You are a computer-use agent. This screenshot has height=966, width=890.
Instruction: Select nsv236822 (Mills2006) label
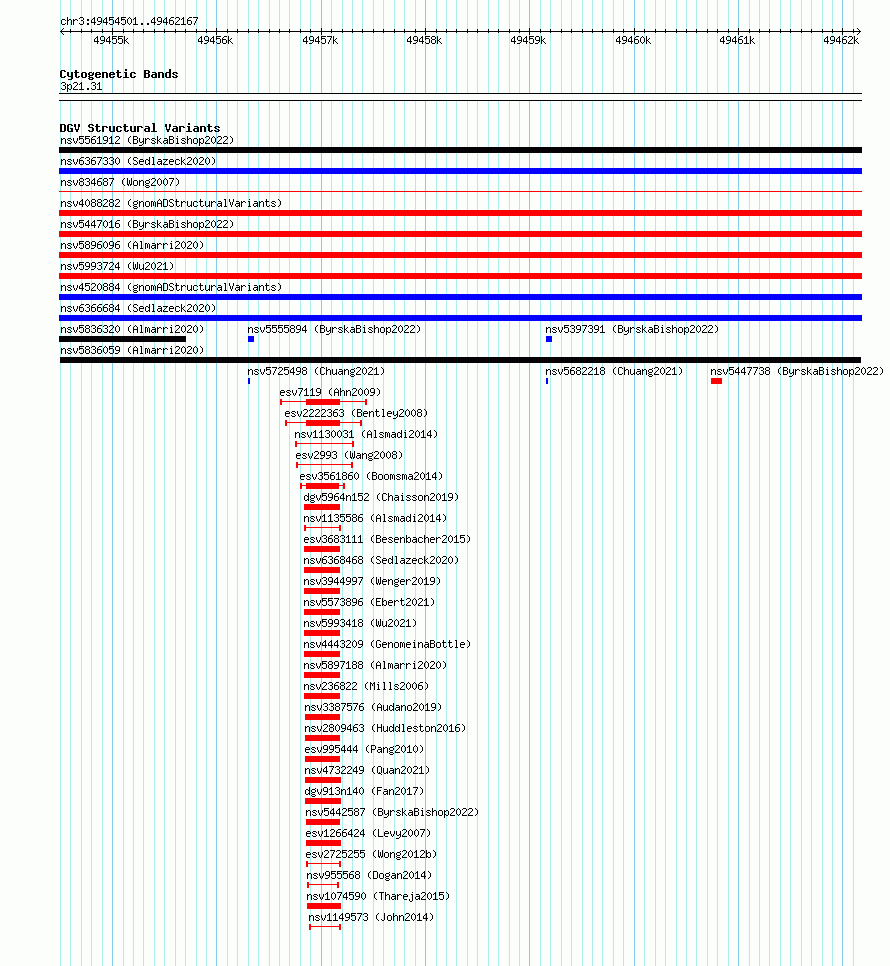[x=366, y=685]
